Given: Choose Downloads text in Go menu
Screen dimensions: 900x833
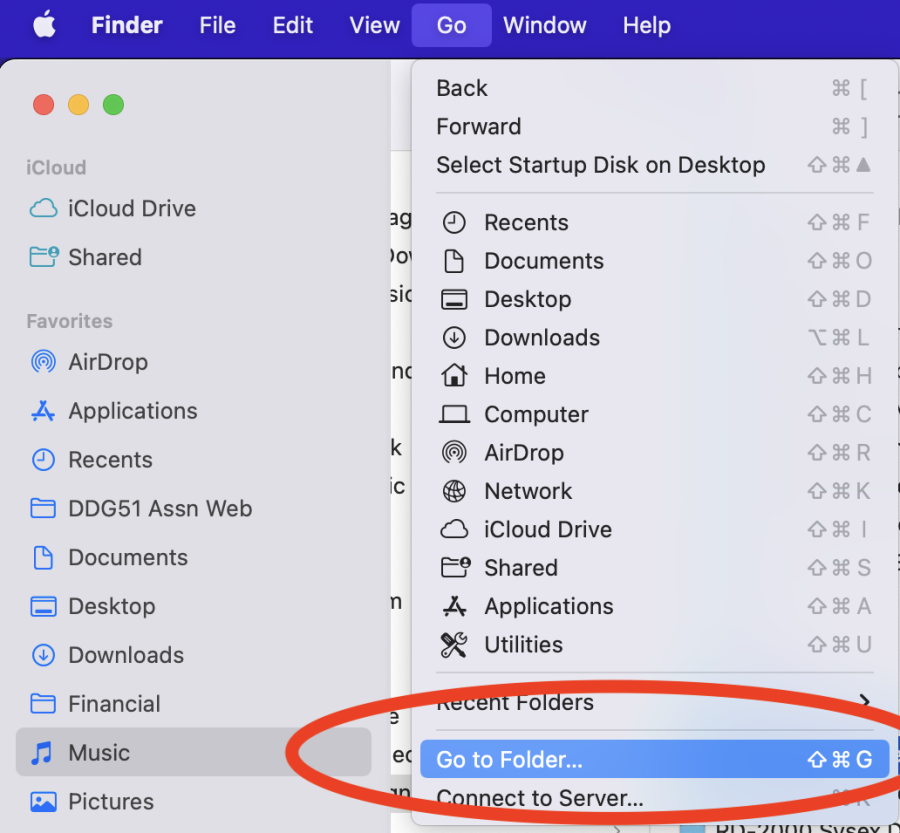Looking at the screenshot, I should (x=542, y=338).
